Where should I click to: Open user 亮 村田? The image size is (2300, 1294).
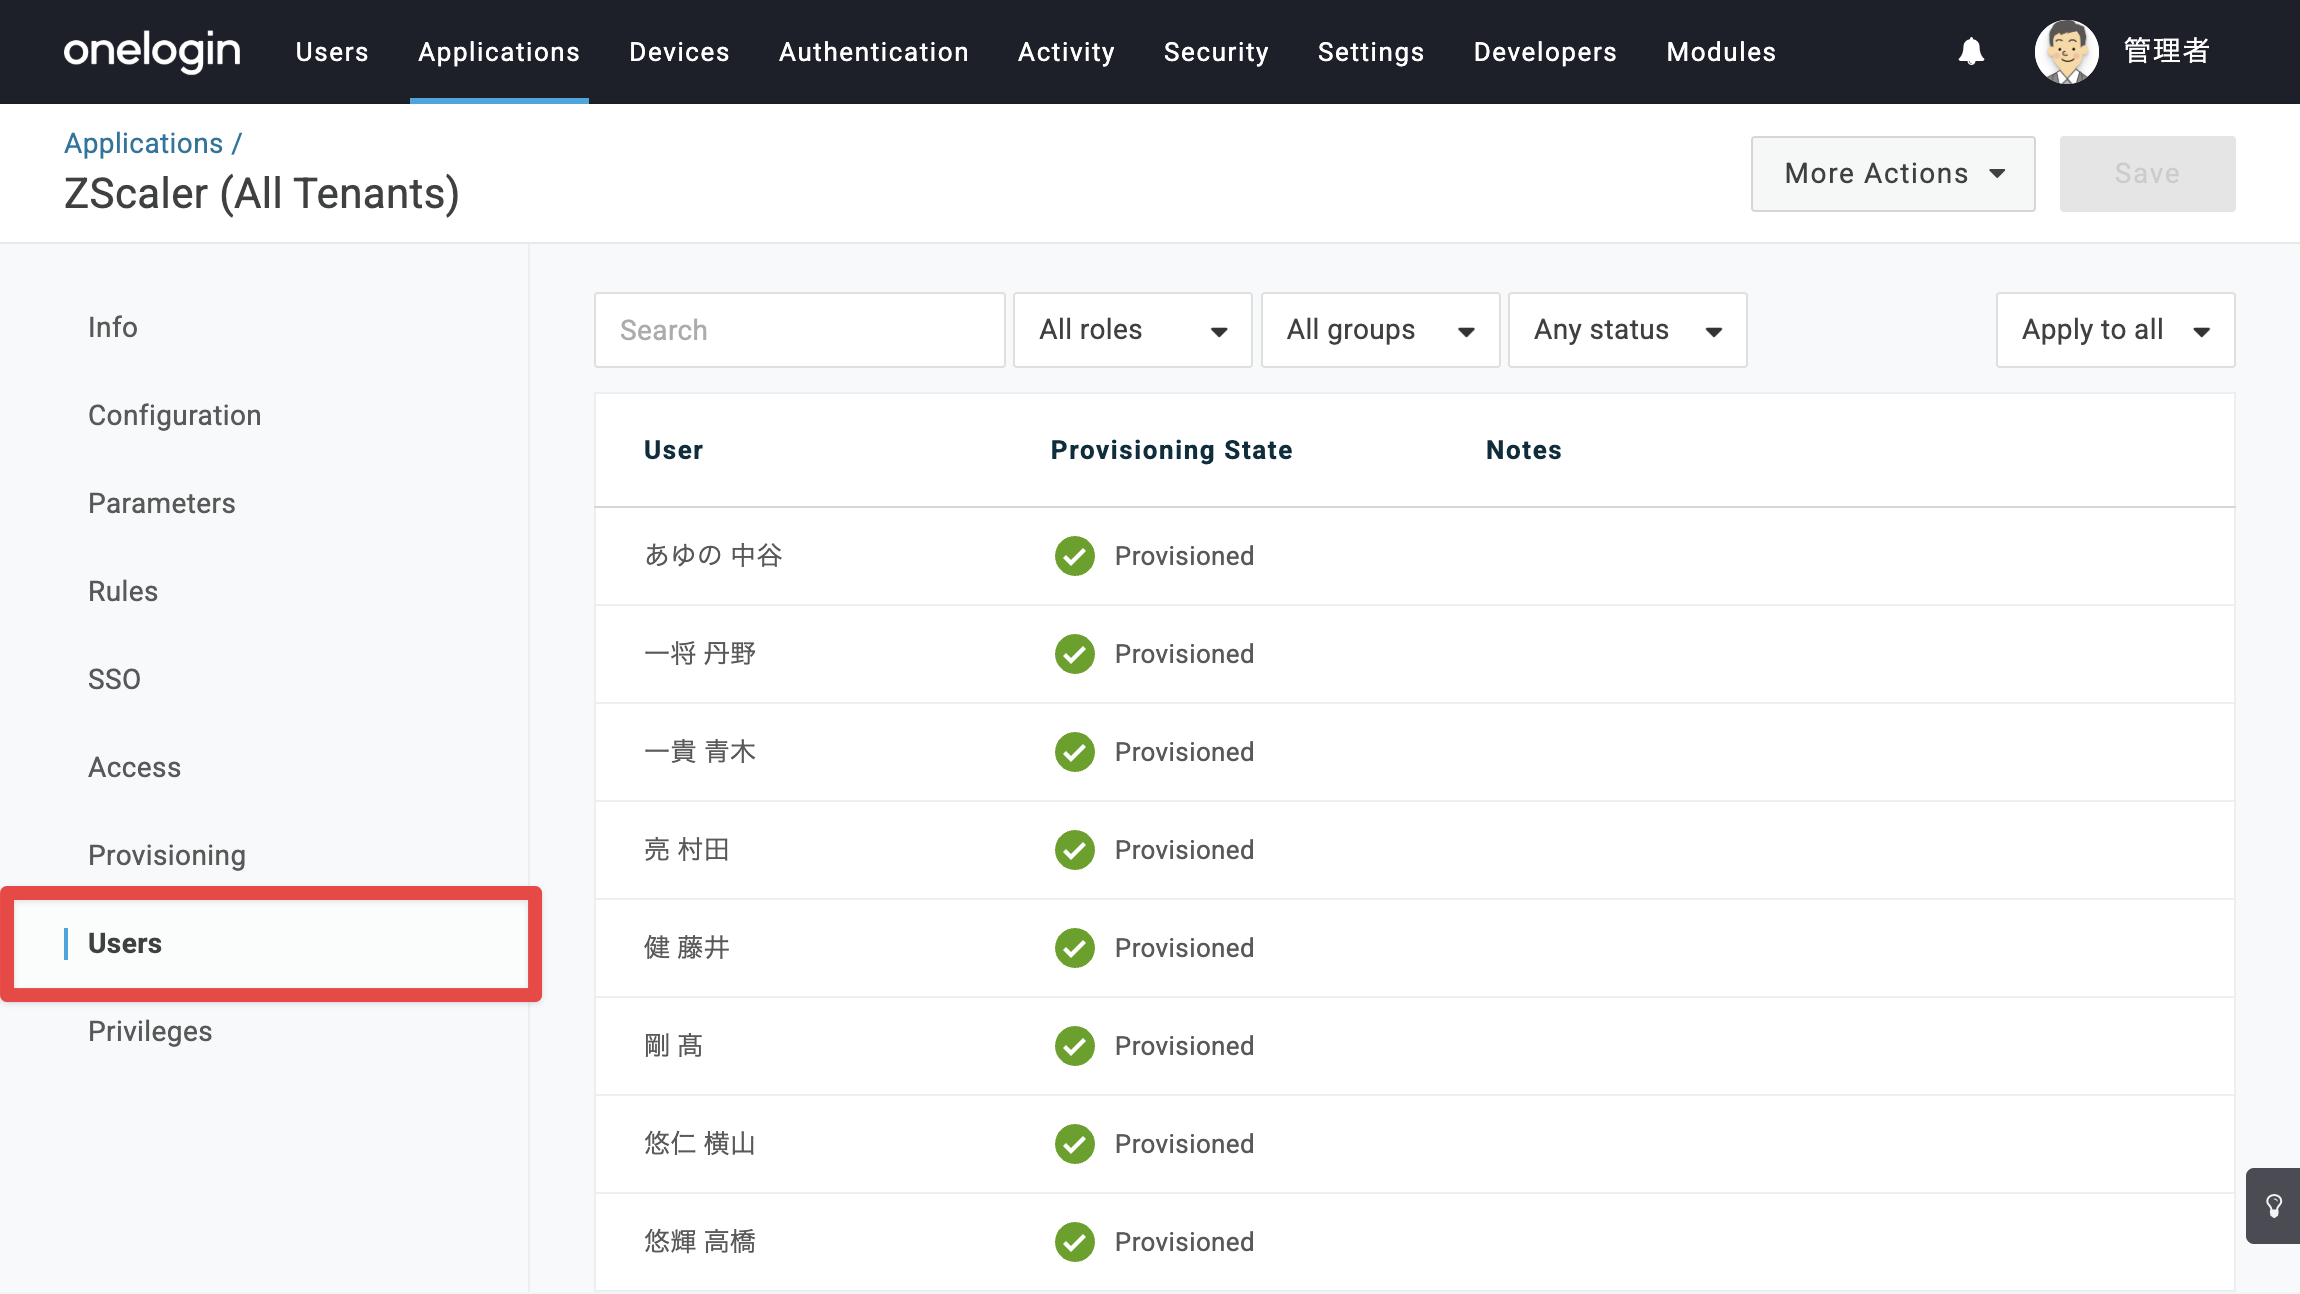(687, 849)
